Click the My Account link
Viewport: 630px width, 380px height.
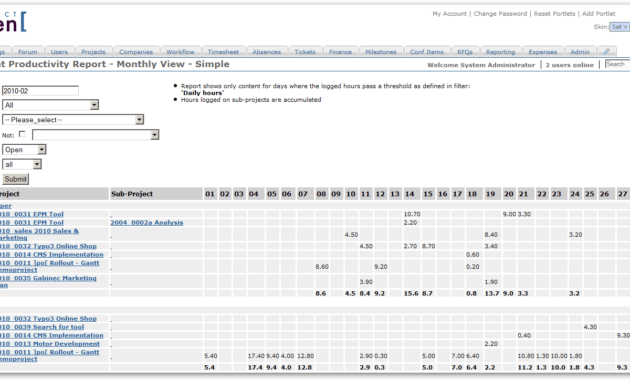pyautogui.click(x=450, y=14)
